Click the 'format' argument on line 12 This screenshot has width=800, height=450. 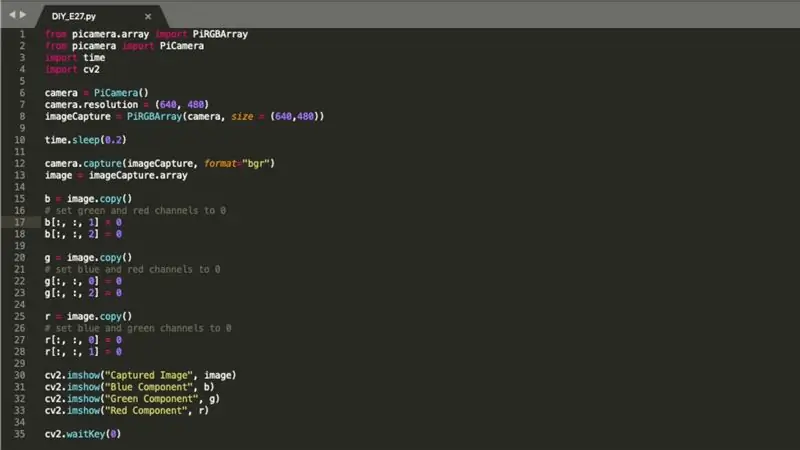[x=220, y=163]
